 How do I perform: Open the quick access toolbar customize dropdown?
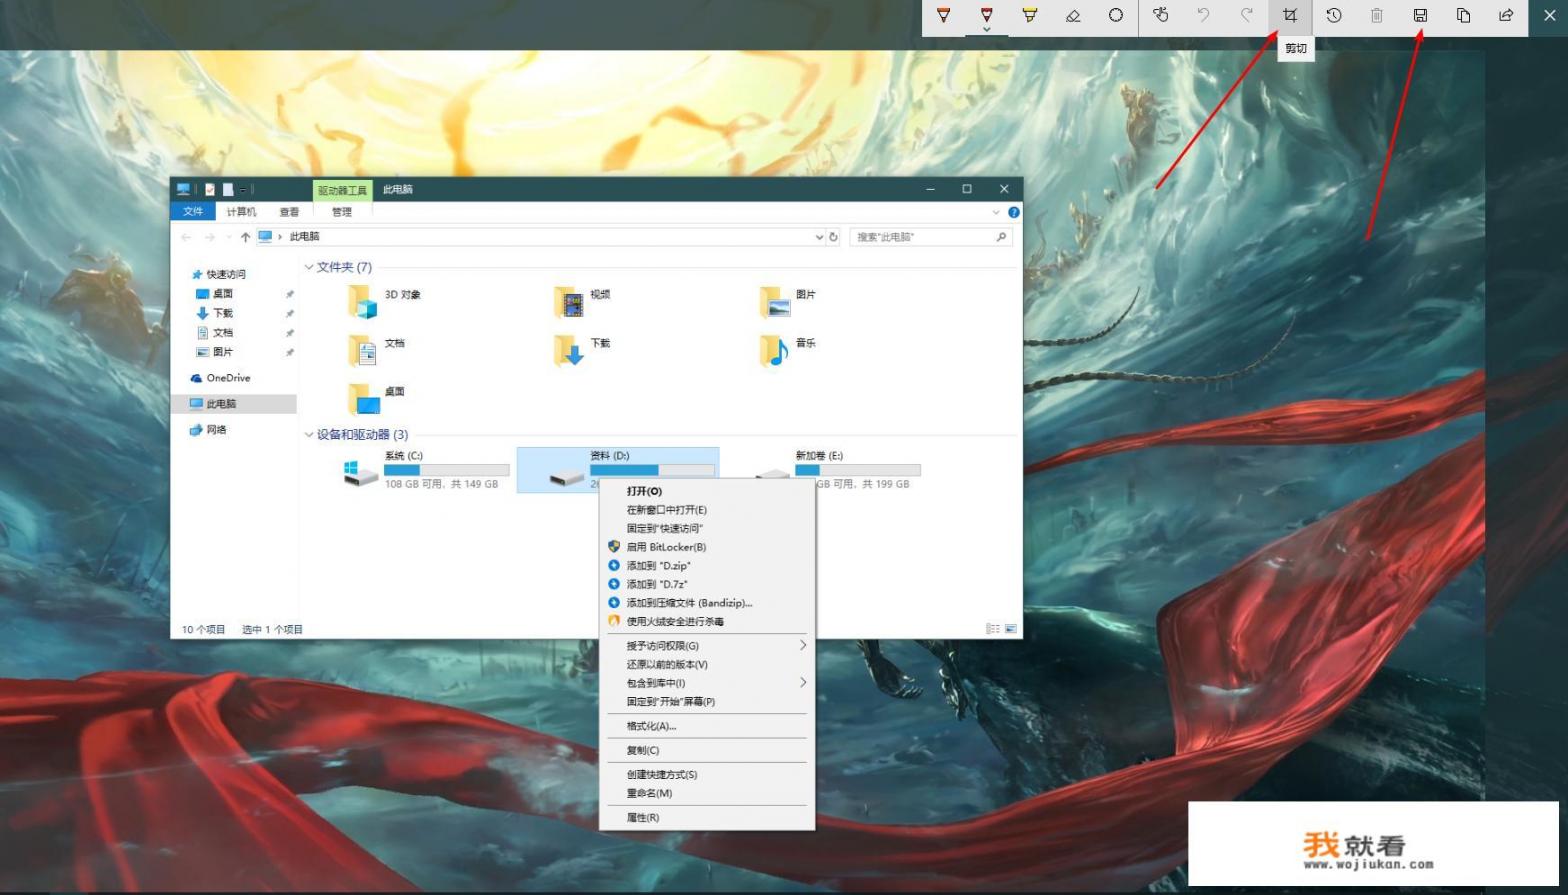243,189
